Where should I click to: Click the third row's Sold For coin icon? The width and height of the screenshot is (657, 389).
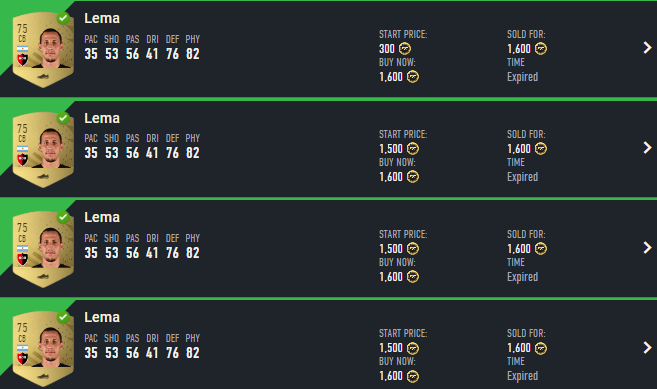(x=541, y=249)
